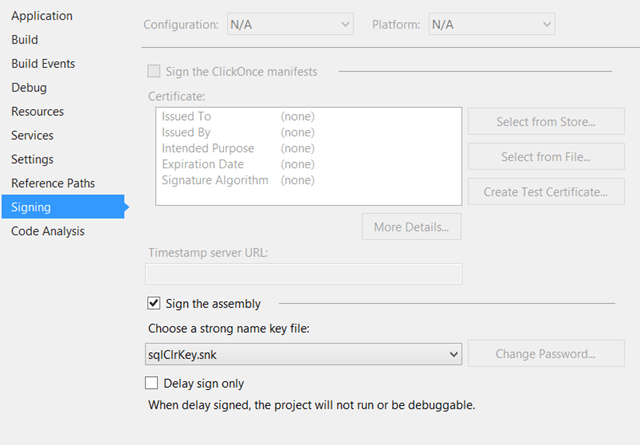Click the Select from Store button
This screenshot has width=640, height=445.
click(546, 123)
